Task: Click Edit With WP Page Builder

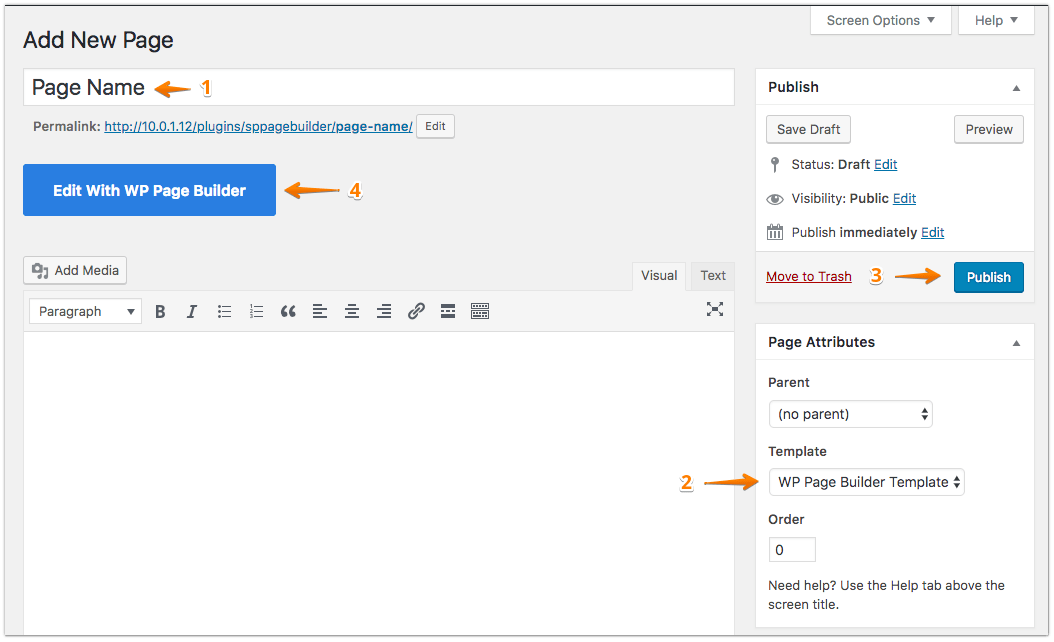Action: pos(149,190)
